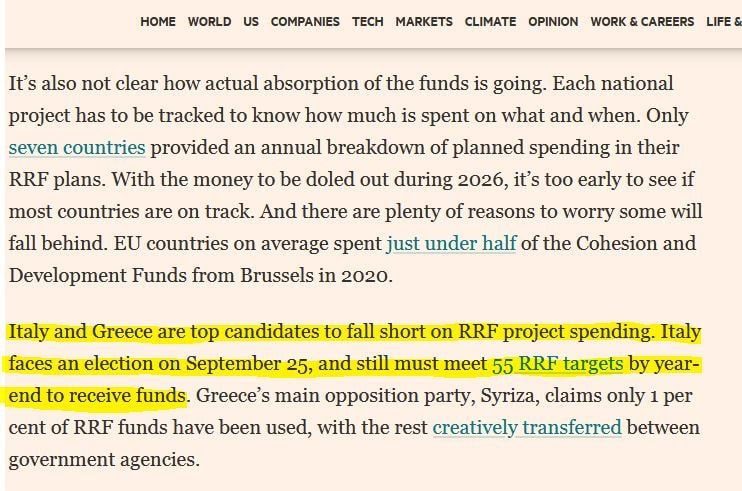Viewport: 742px width, 491px height.
Task: Follow the "seven countries" link
Action: [x=77, y=148]
